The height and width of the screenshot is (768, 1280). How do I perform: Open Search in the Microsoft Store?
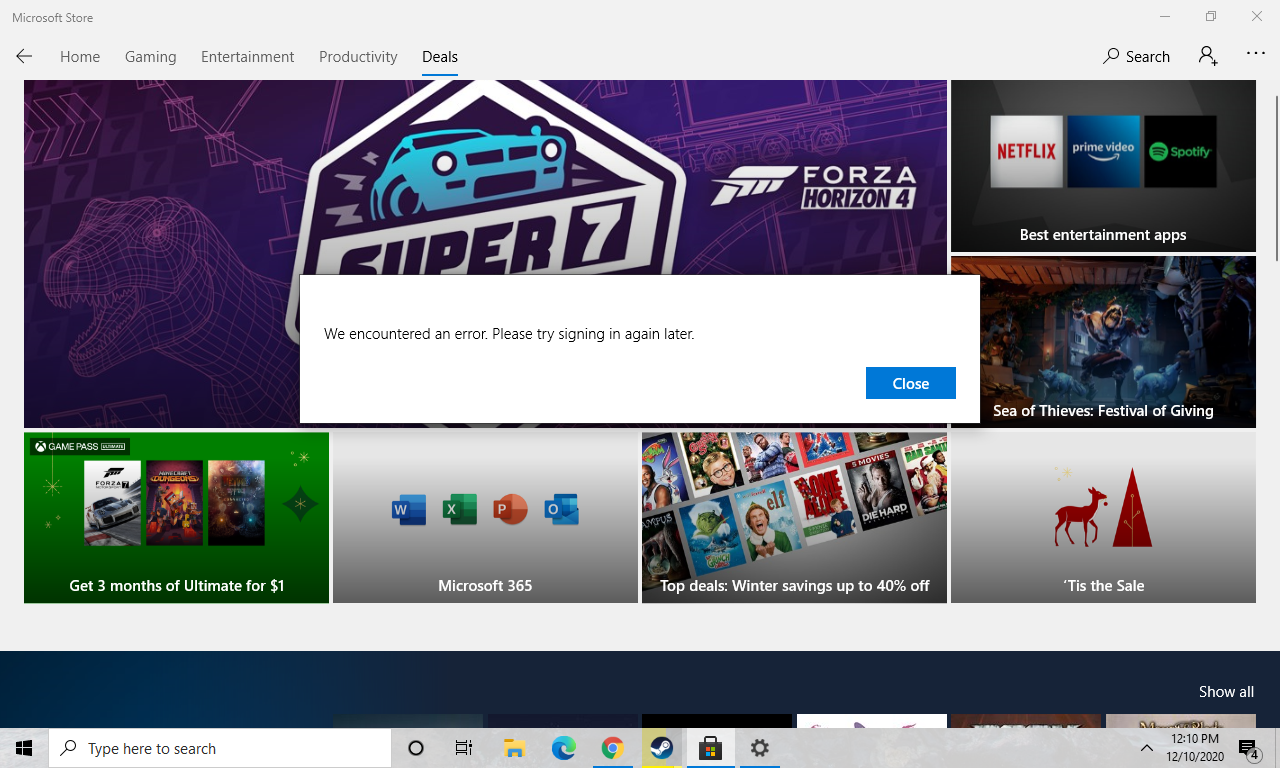(1136, 56)
